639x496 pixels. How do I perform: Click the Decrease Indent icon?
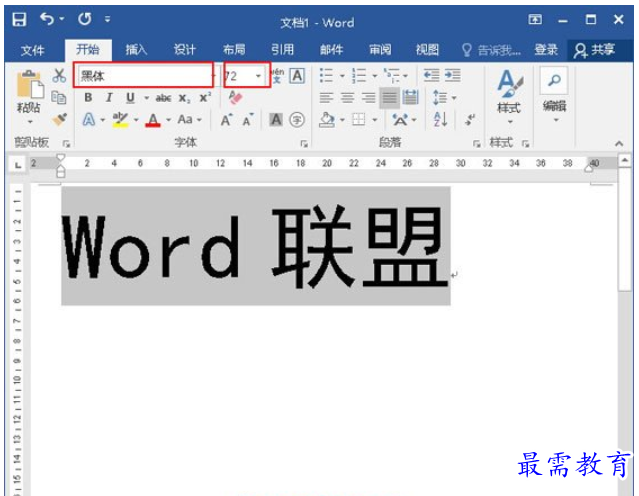(x=431, y=75)
